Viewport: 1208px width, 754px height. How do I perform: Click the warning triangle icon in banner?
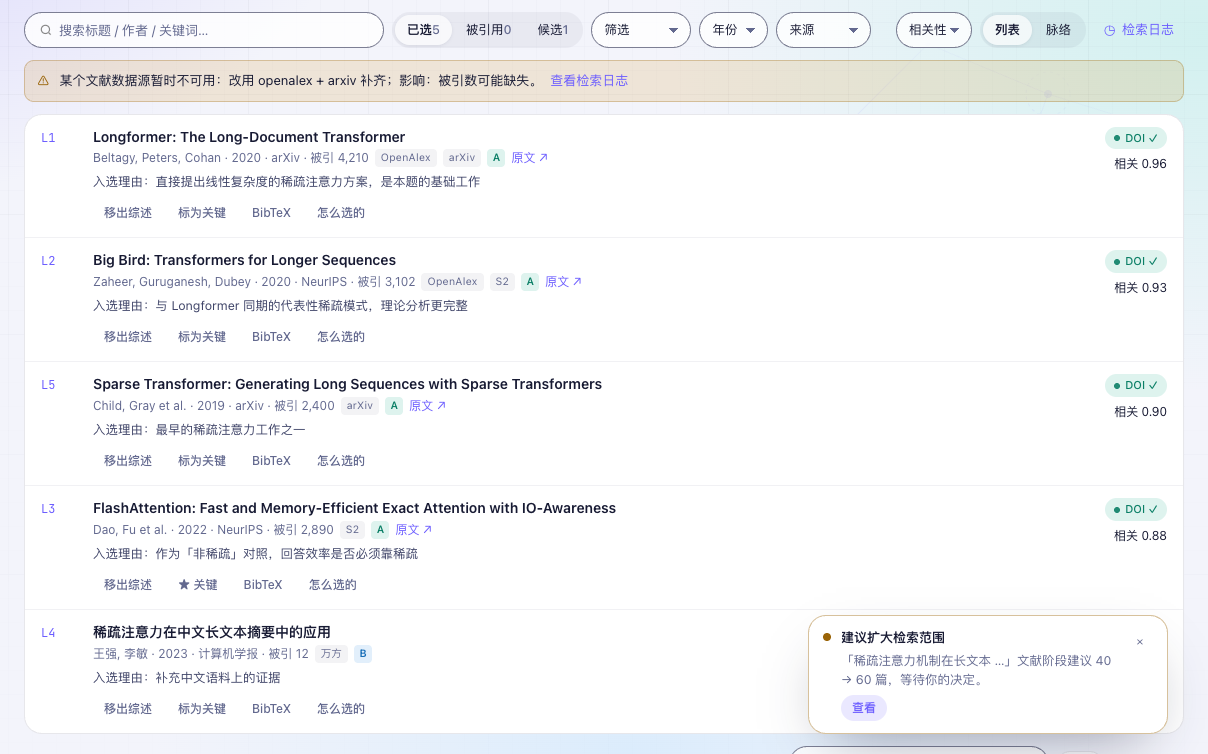click(x=43, y=81)
